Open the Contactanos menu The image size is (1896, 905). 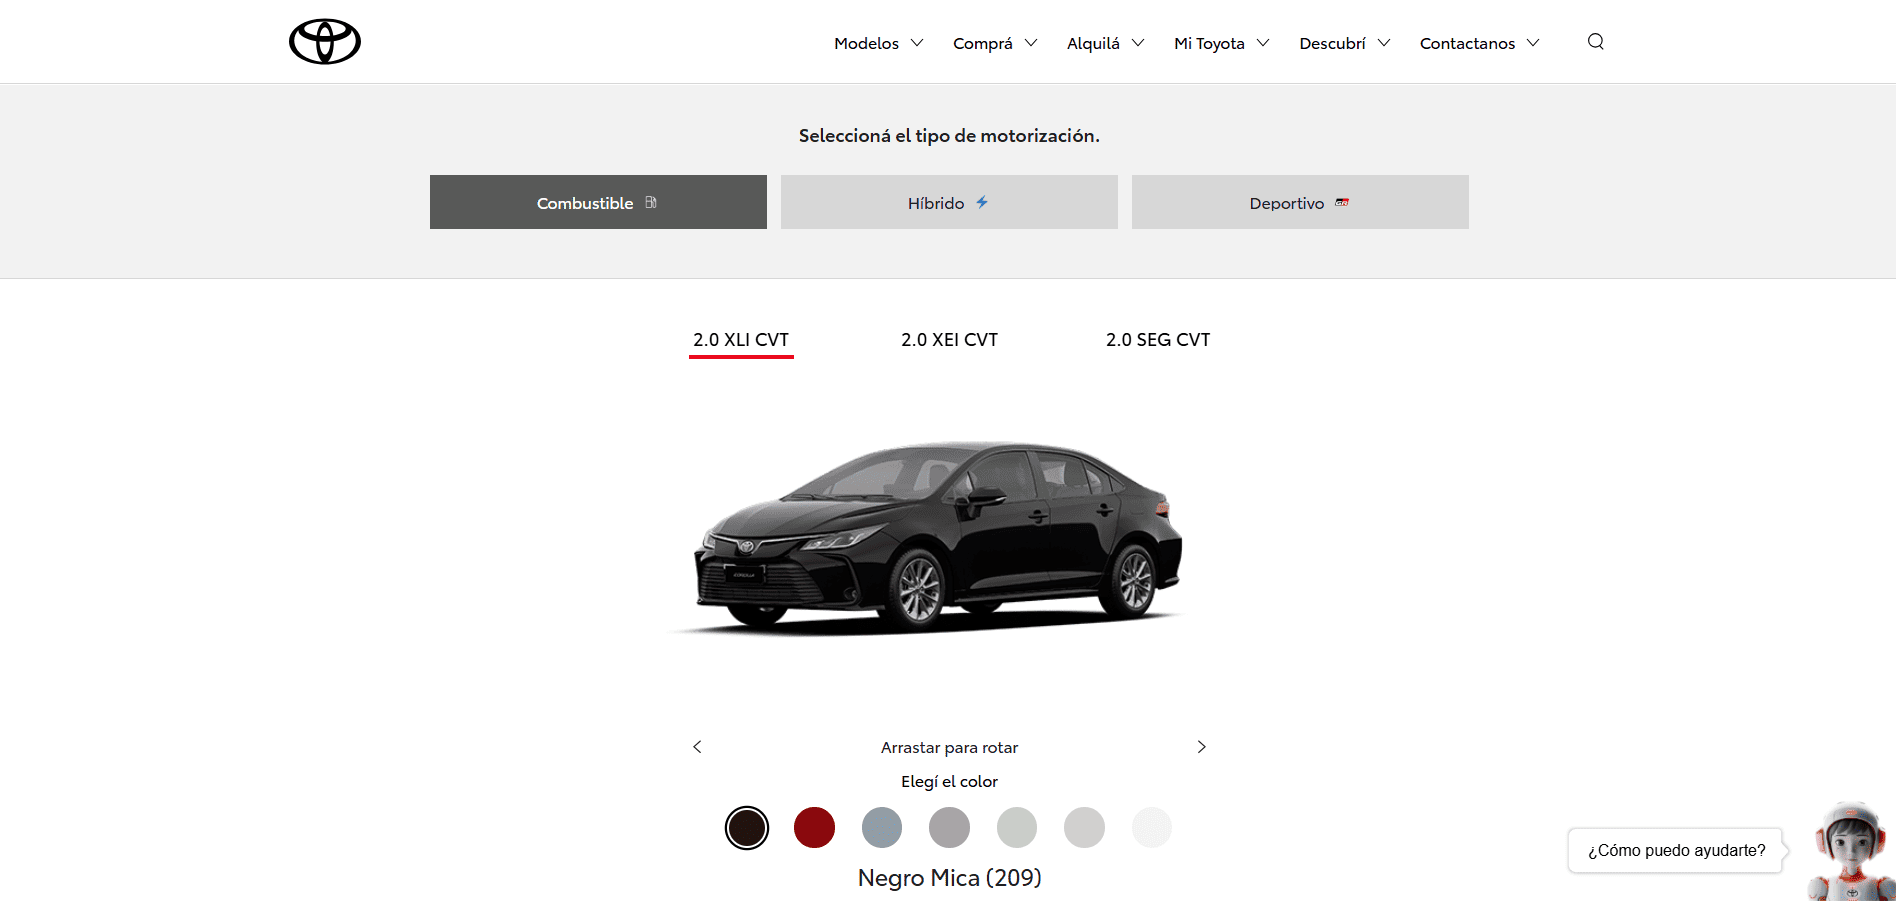(x=1479, y=43)
